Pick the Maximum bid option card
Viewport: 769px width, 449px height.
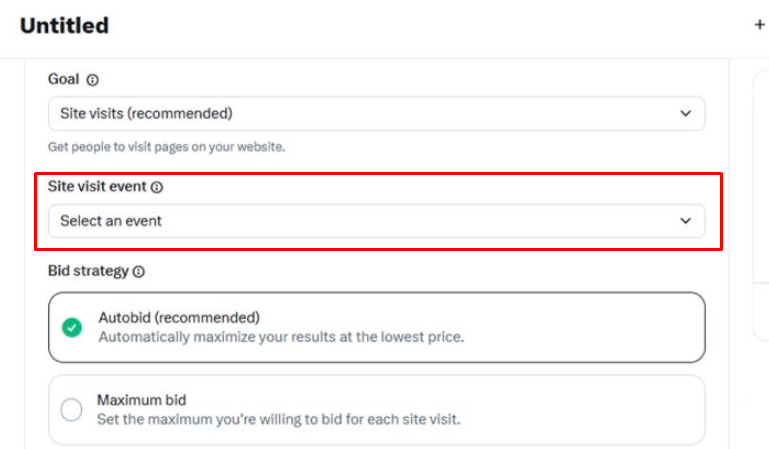click(x=377, y=410)
